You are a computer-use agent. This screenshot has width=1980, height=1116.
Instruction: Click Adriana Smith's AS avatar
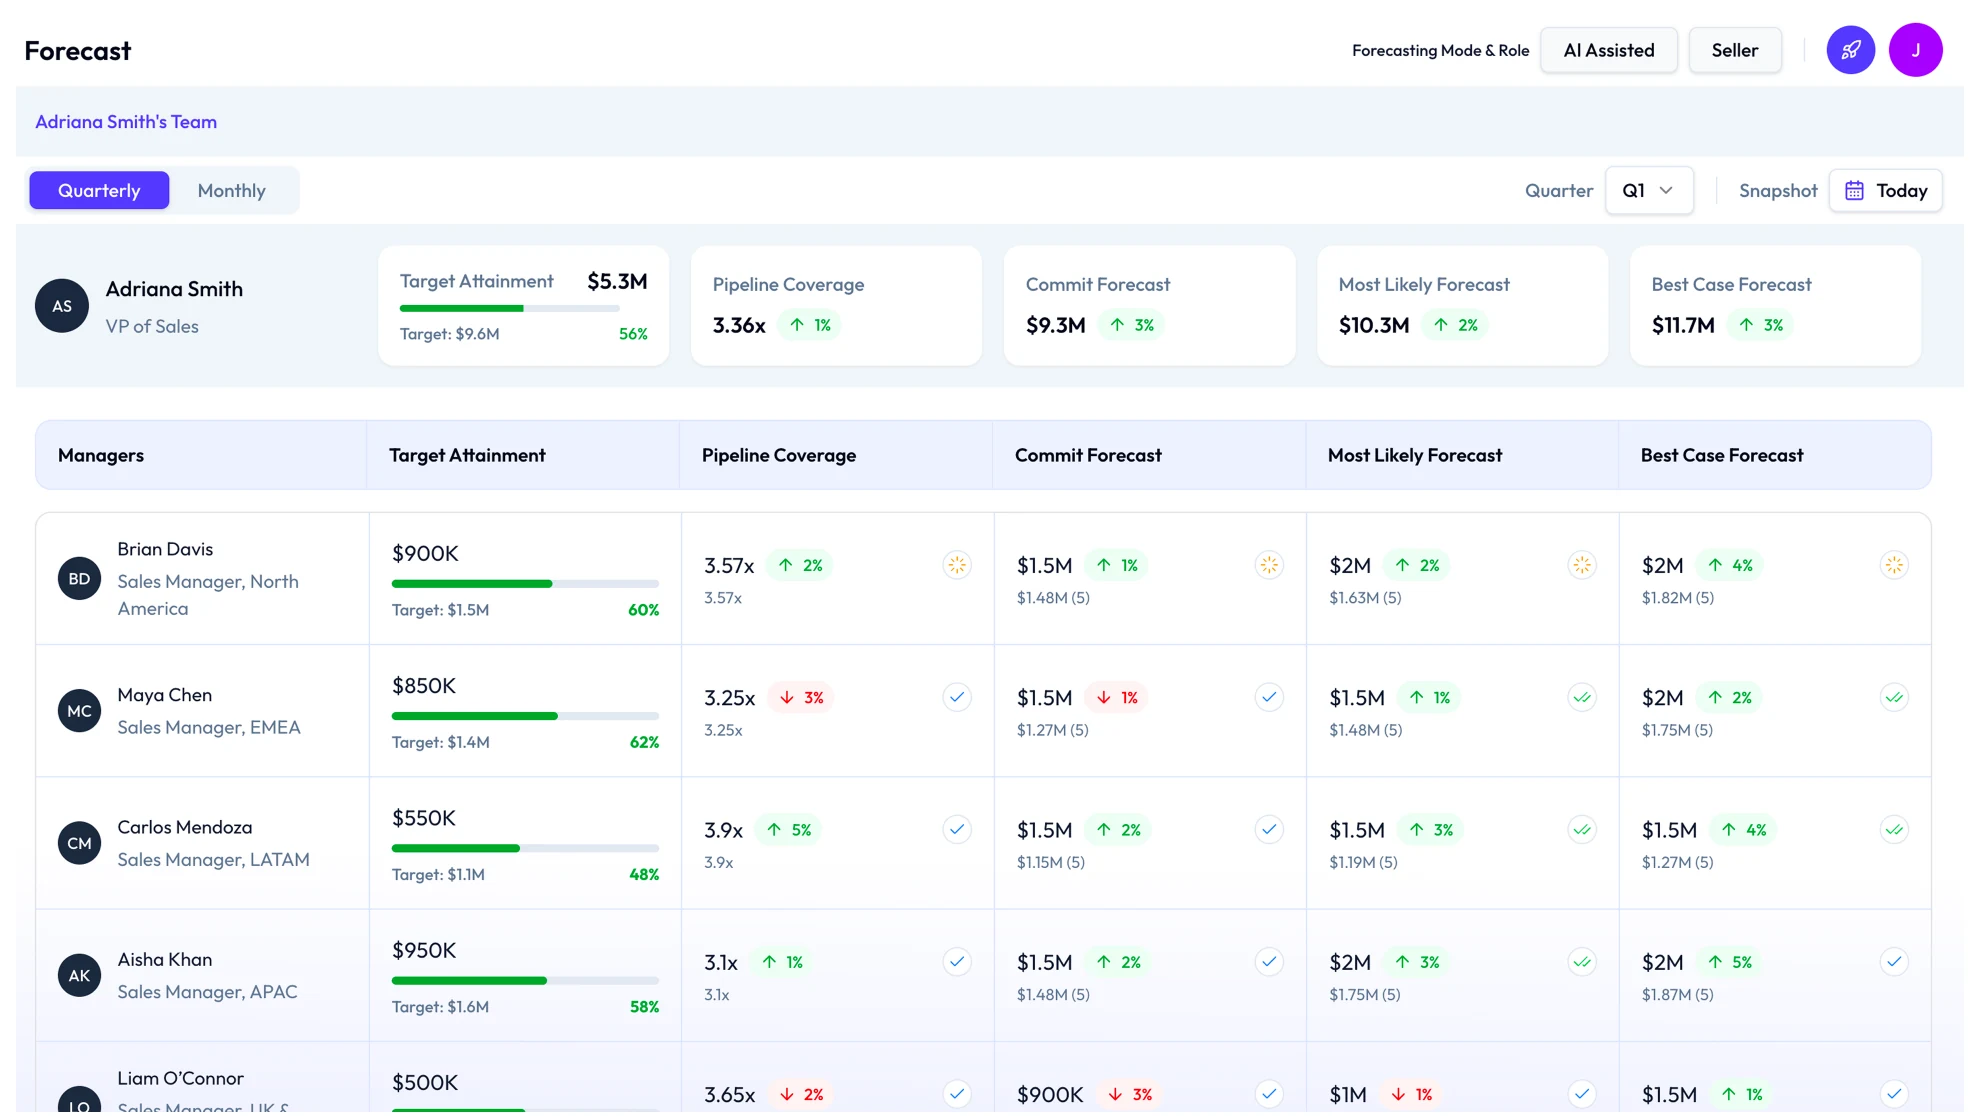[62, 306]
